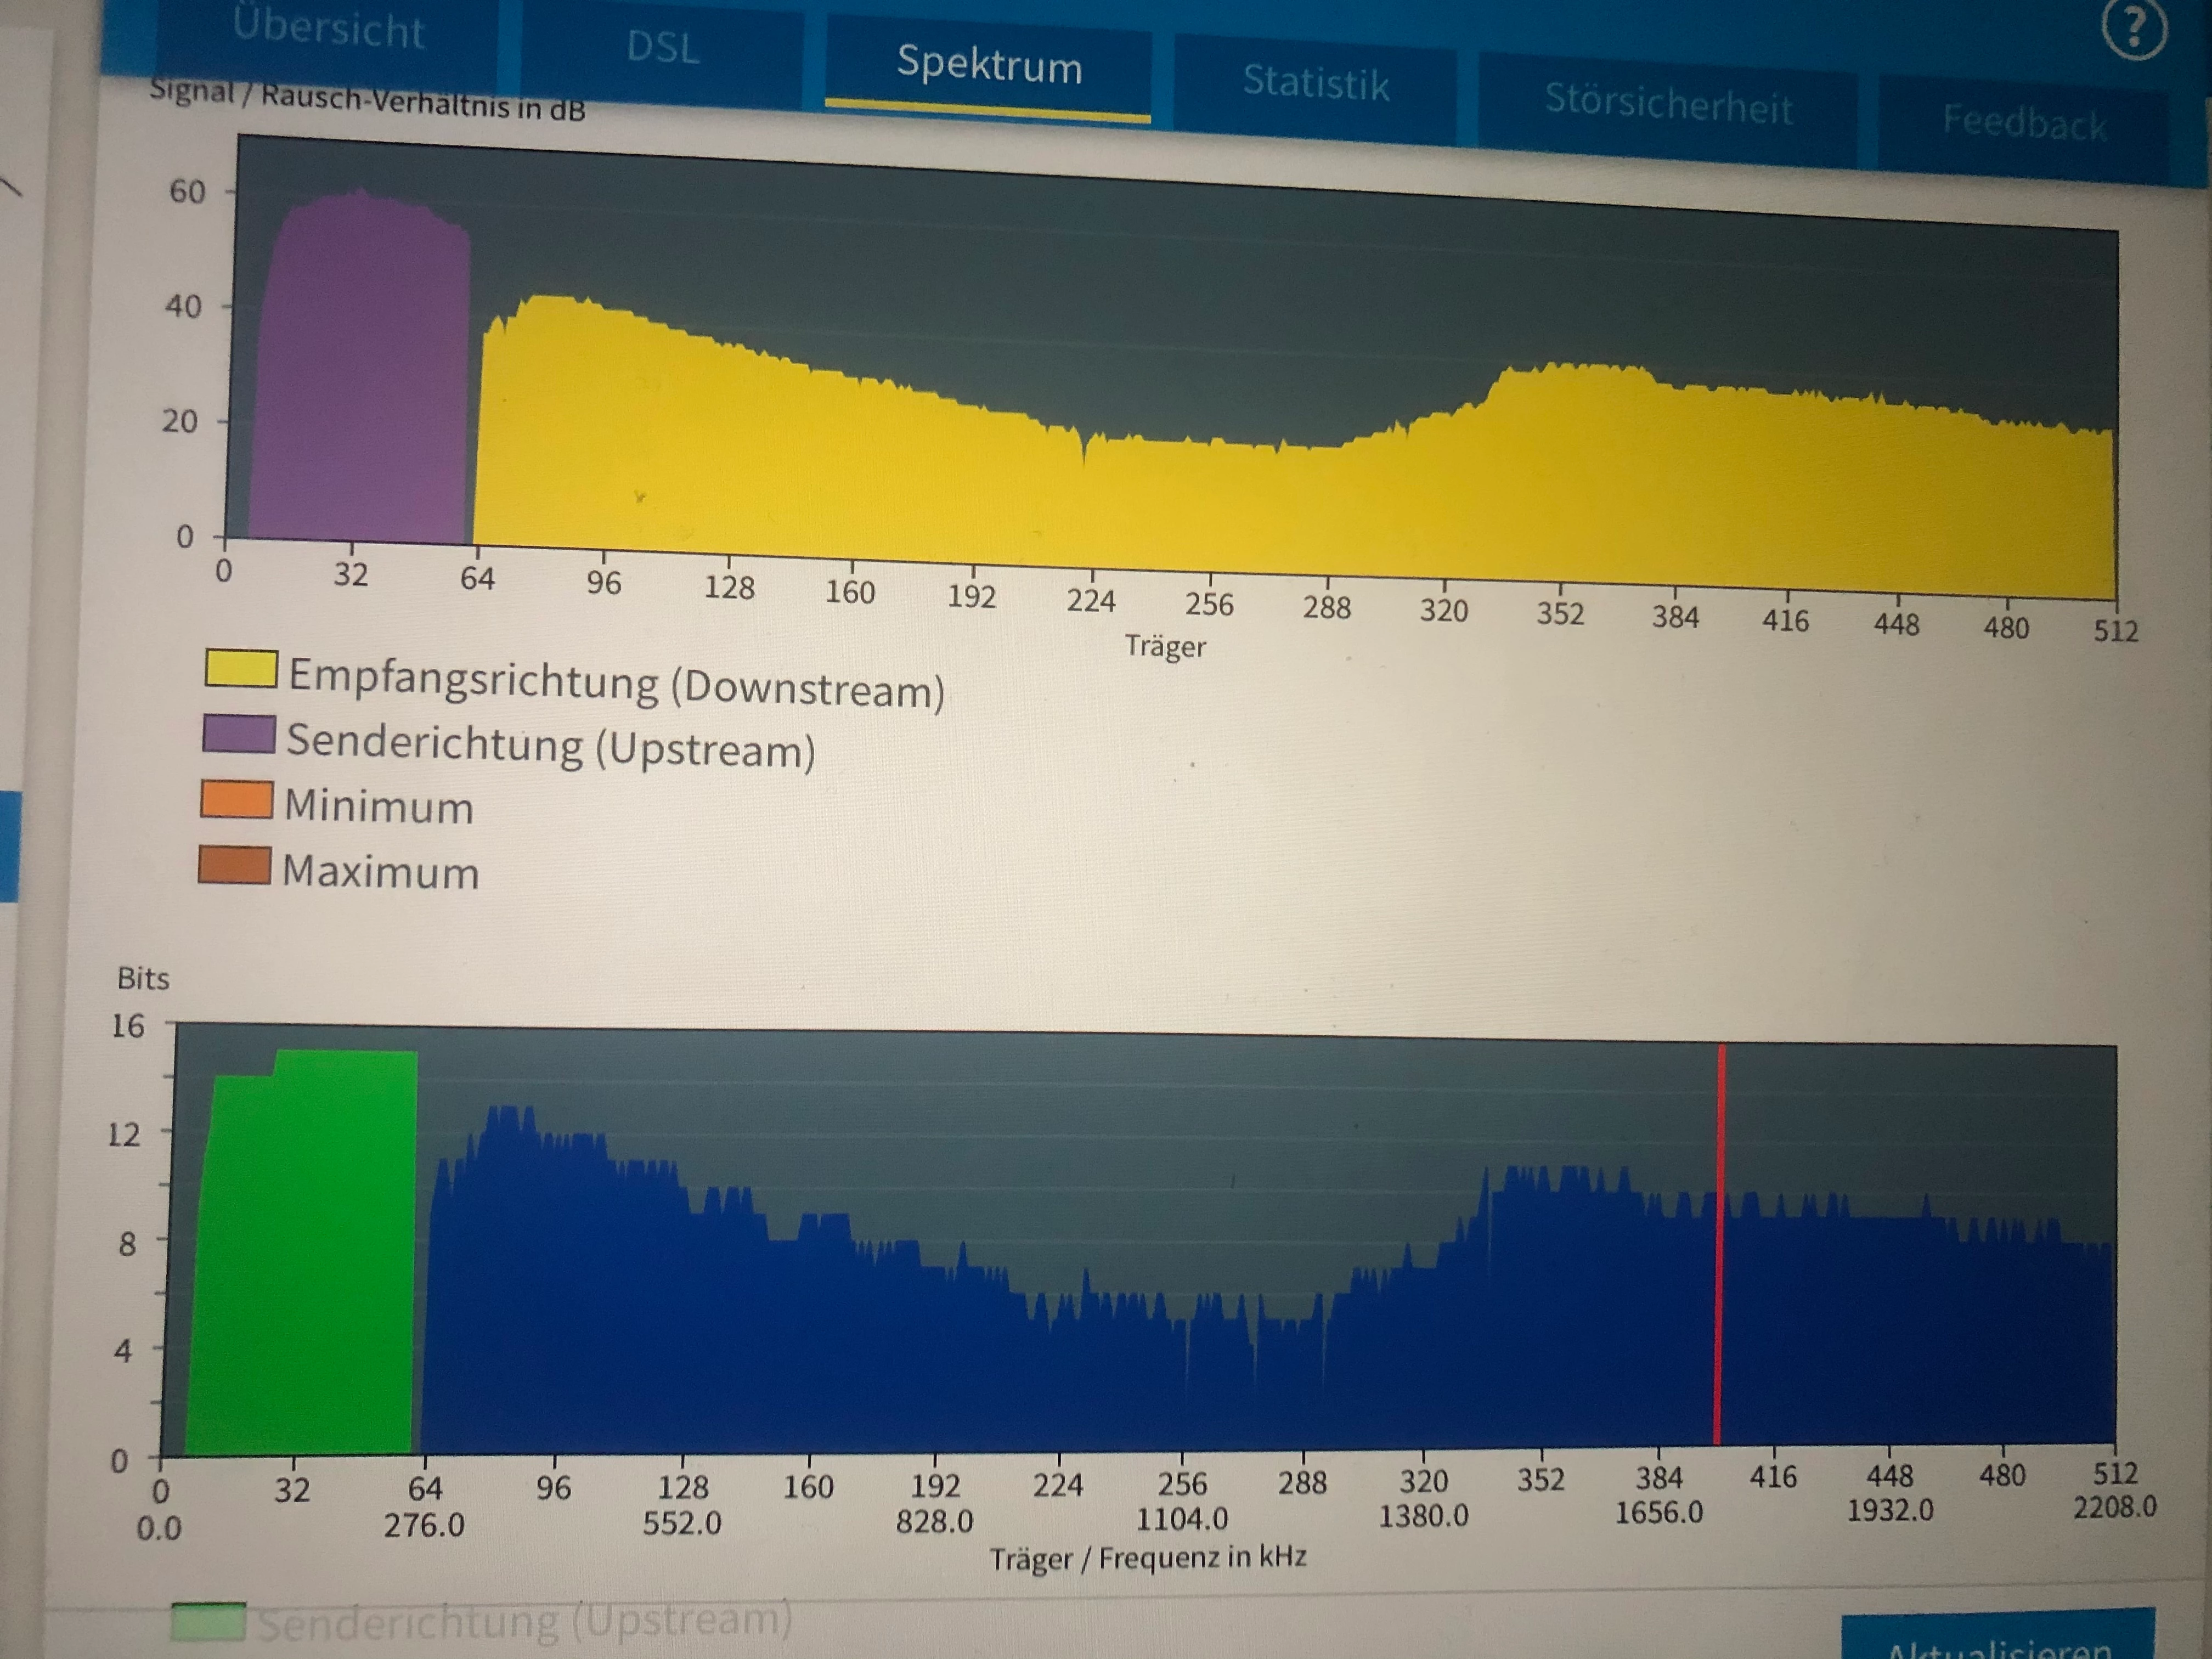The image size is (2212, 1659).
Task: Click the yellow Downstream legend swatch
Action: pyautogui.click(x=241, y=668)
